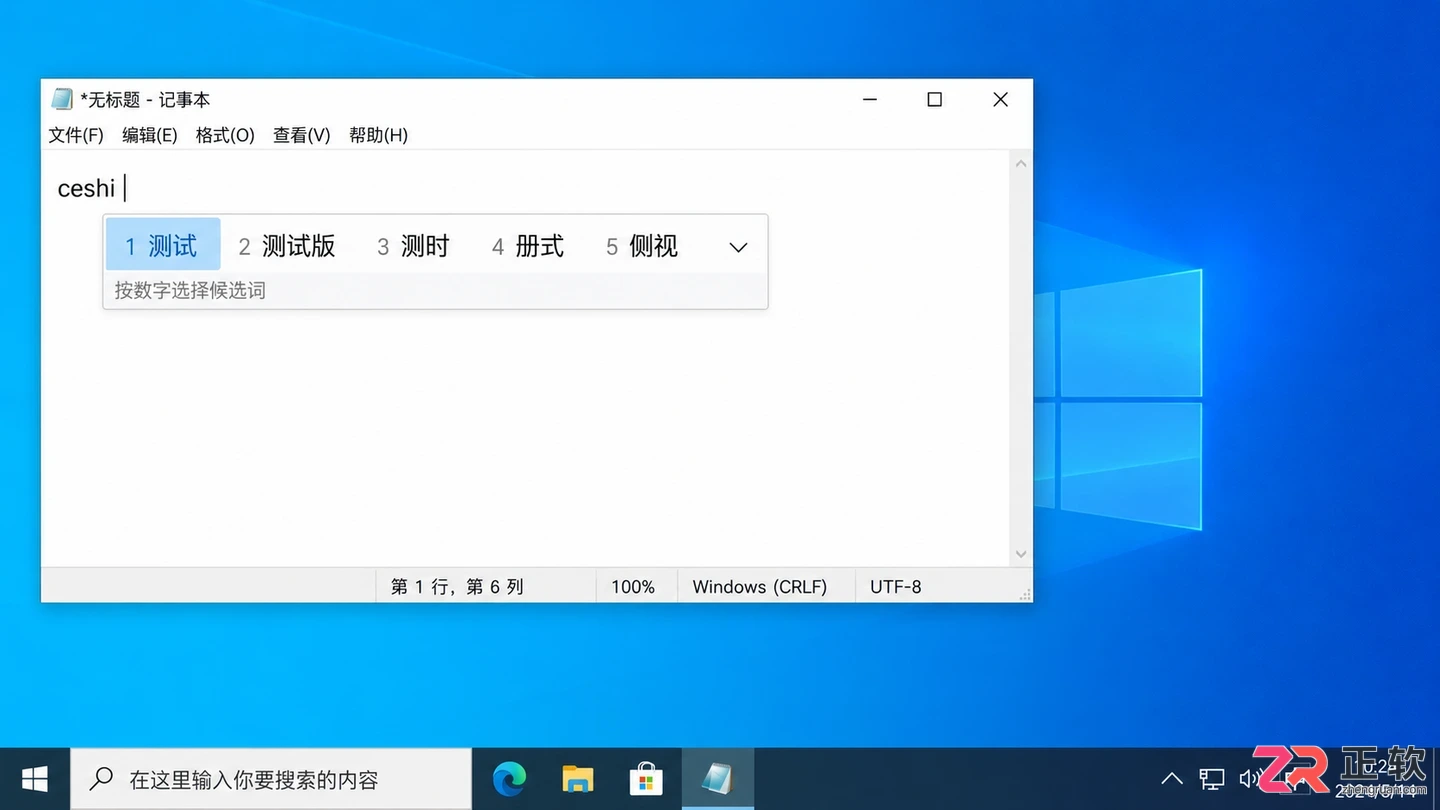The width and height of the screenshot is (1440, 810).
Task: Maximize the Notepad window
Action: [x=935, y=99]
